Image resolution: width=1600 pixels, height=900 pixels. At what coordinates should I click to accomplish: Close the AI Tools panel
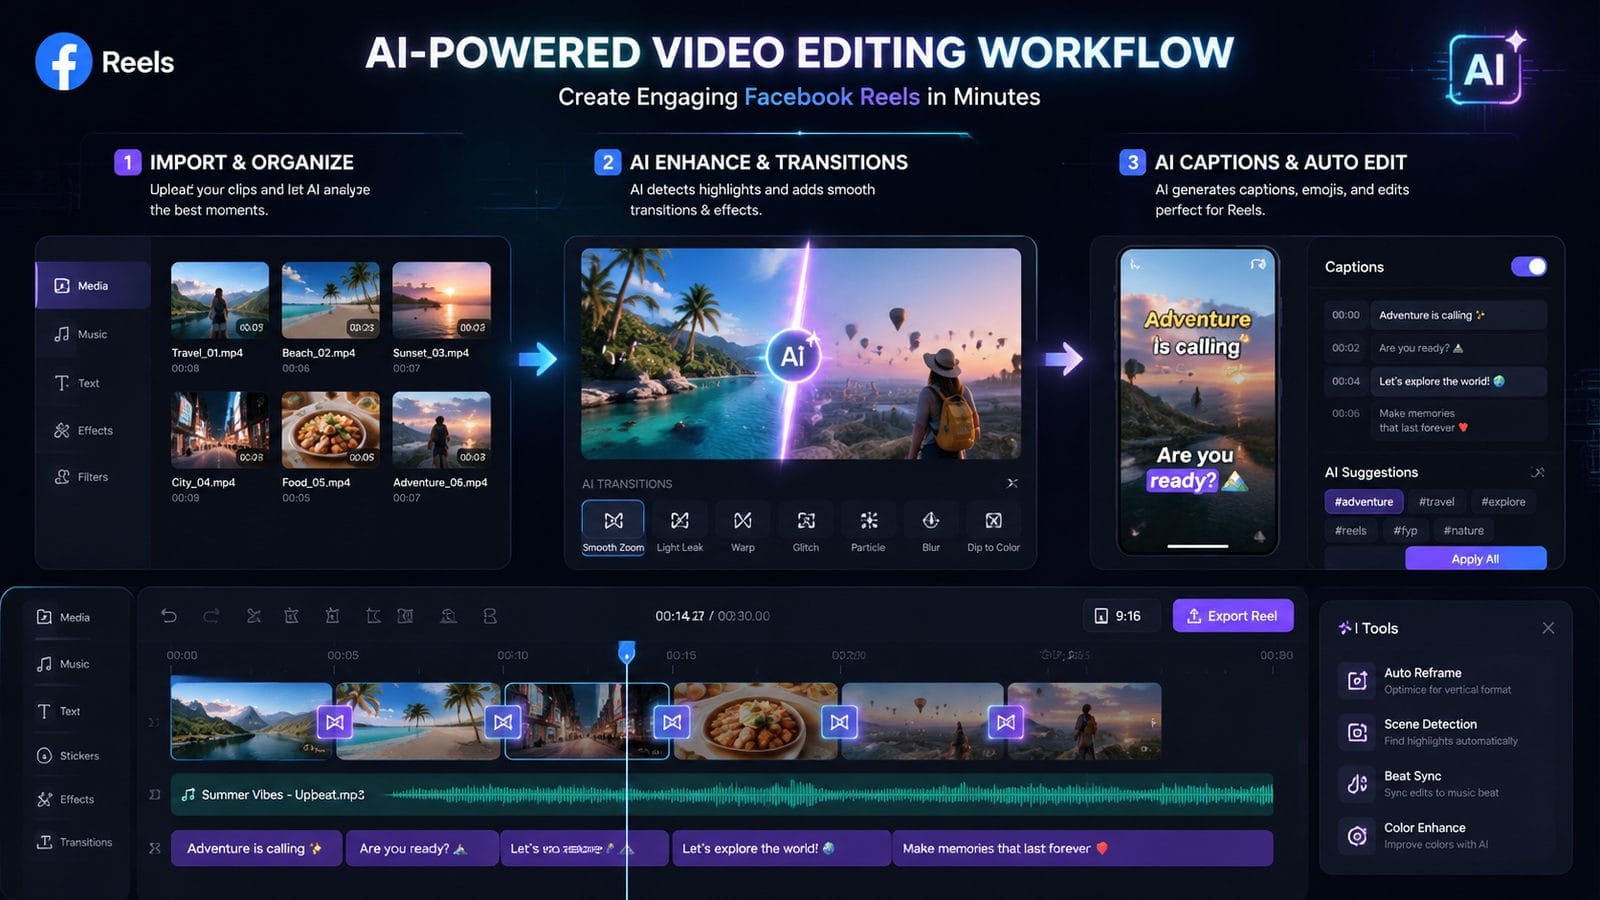click(1548, 628)
